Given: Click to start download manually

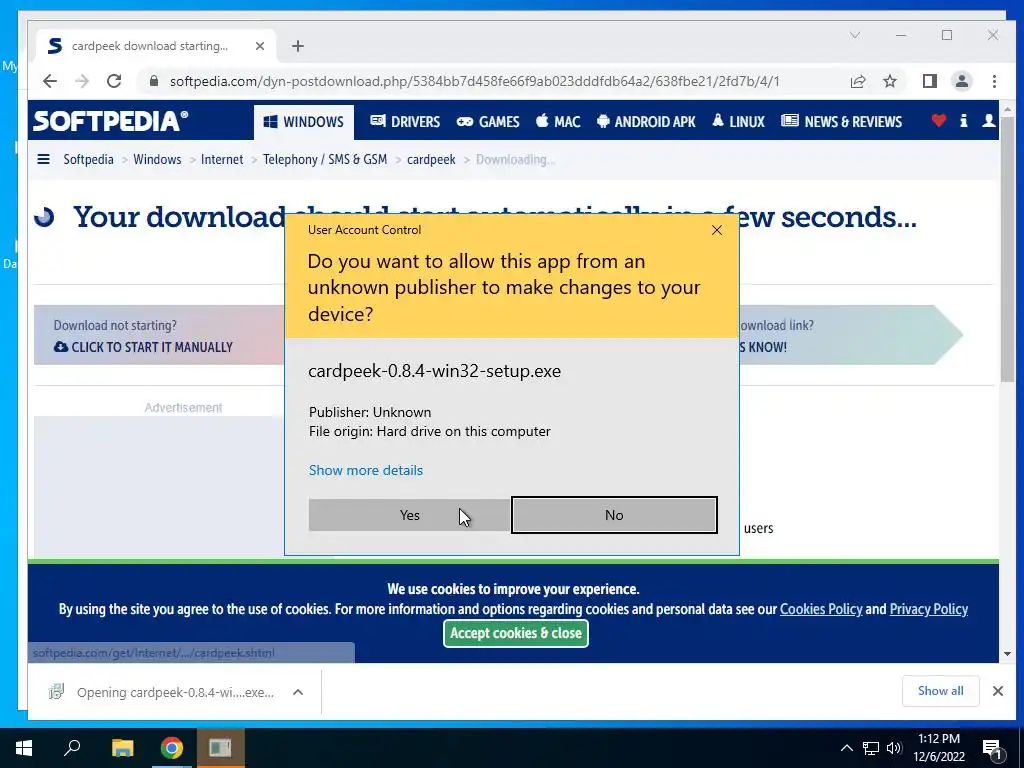Looking at the screenshot, I should [x=143, y=347].
